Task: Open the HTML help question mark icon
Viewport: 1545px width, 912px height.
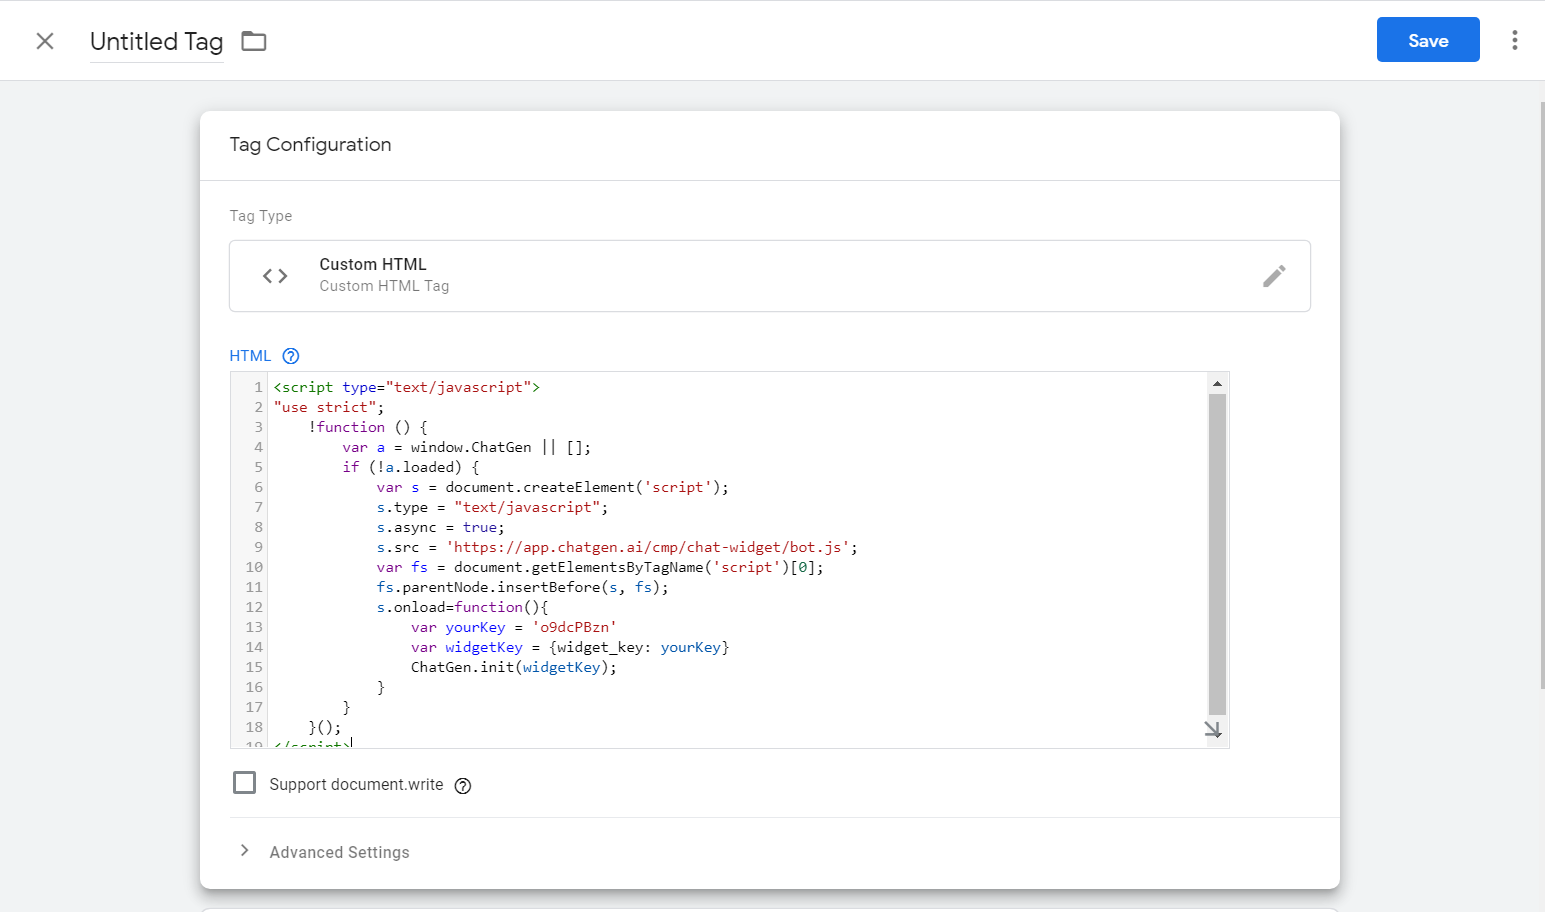Action: click(291, 356)
